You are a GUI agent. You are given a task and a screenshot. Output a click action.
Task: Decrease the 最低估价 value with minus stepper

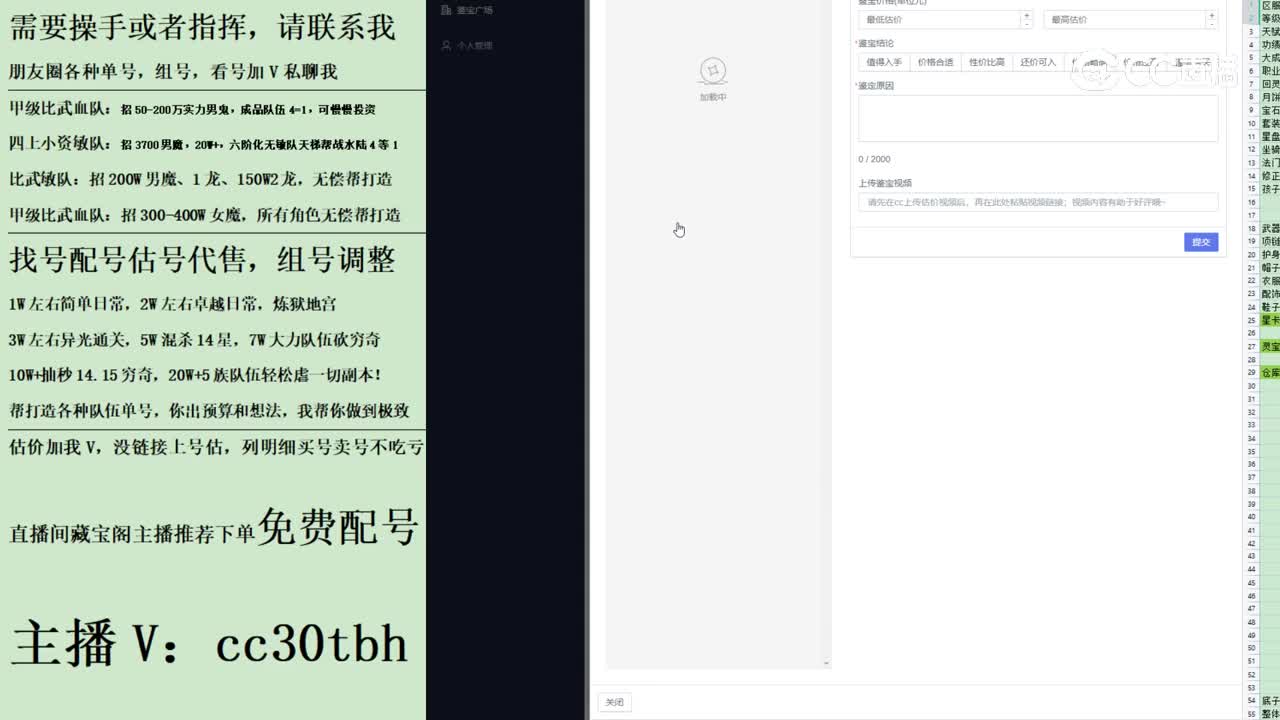pos(1026,23)
